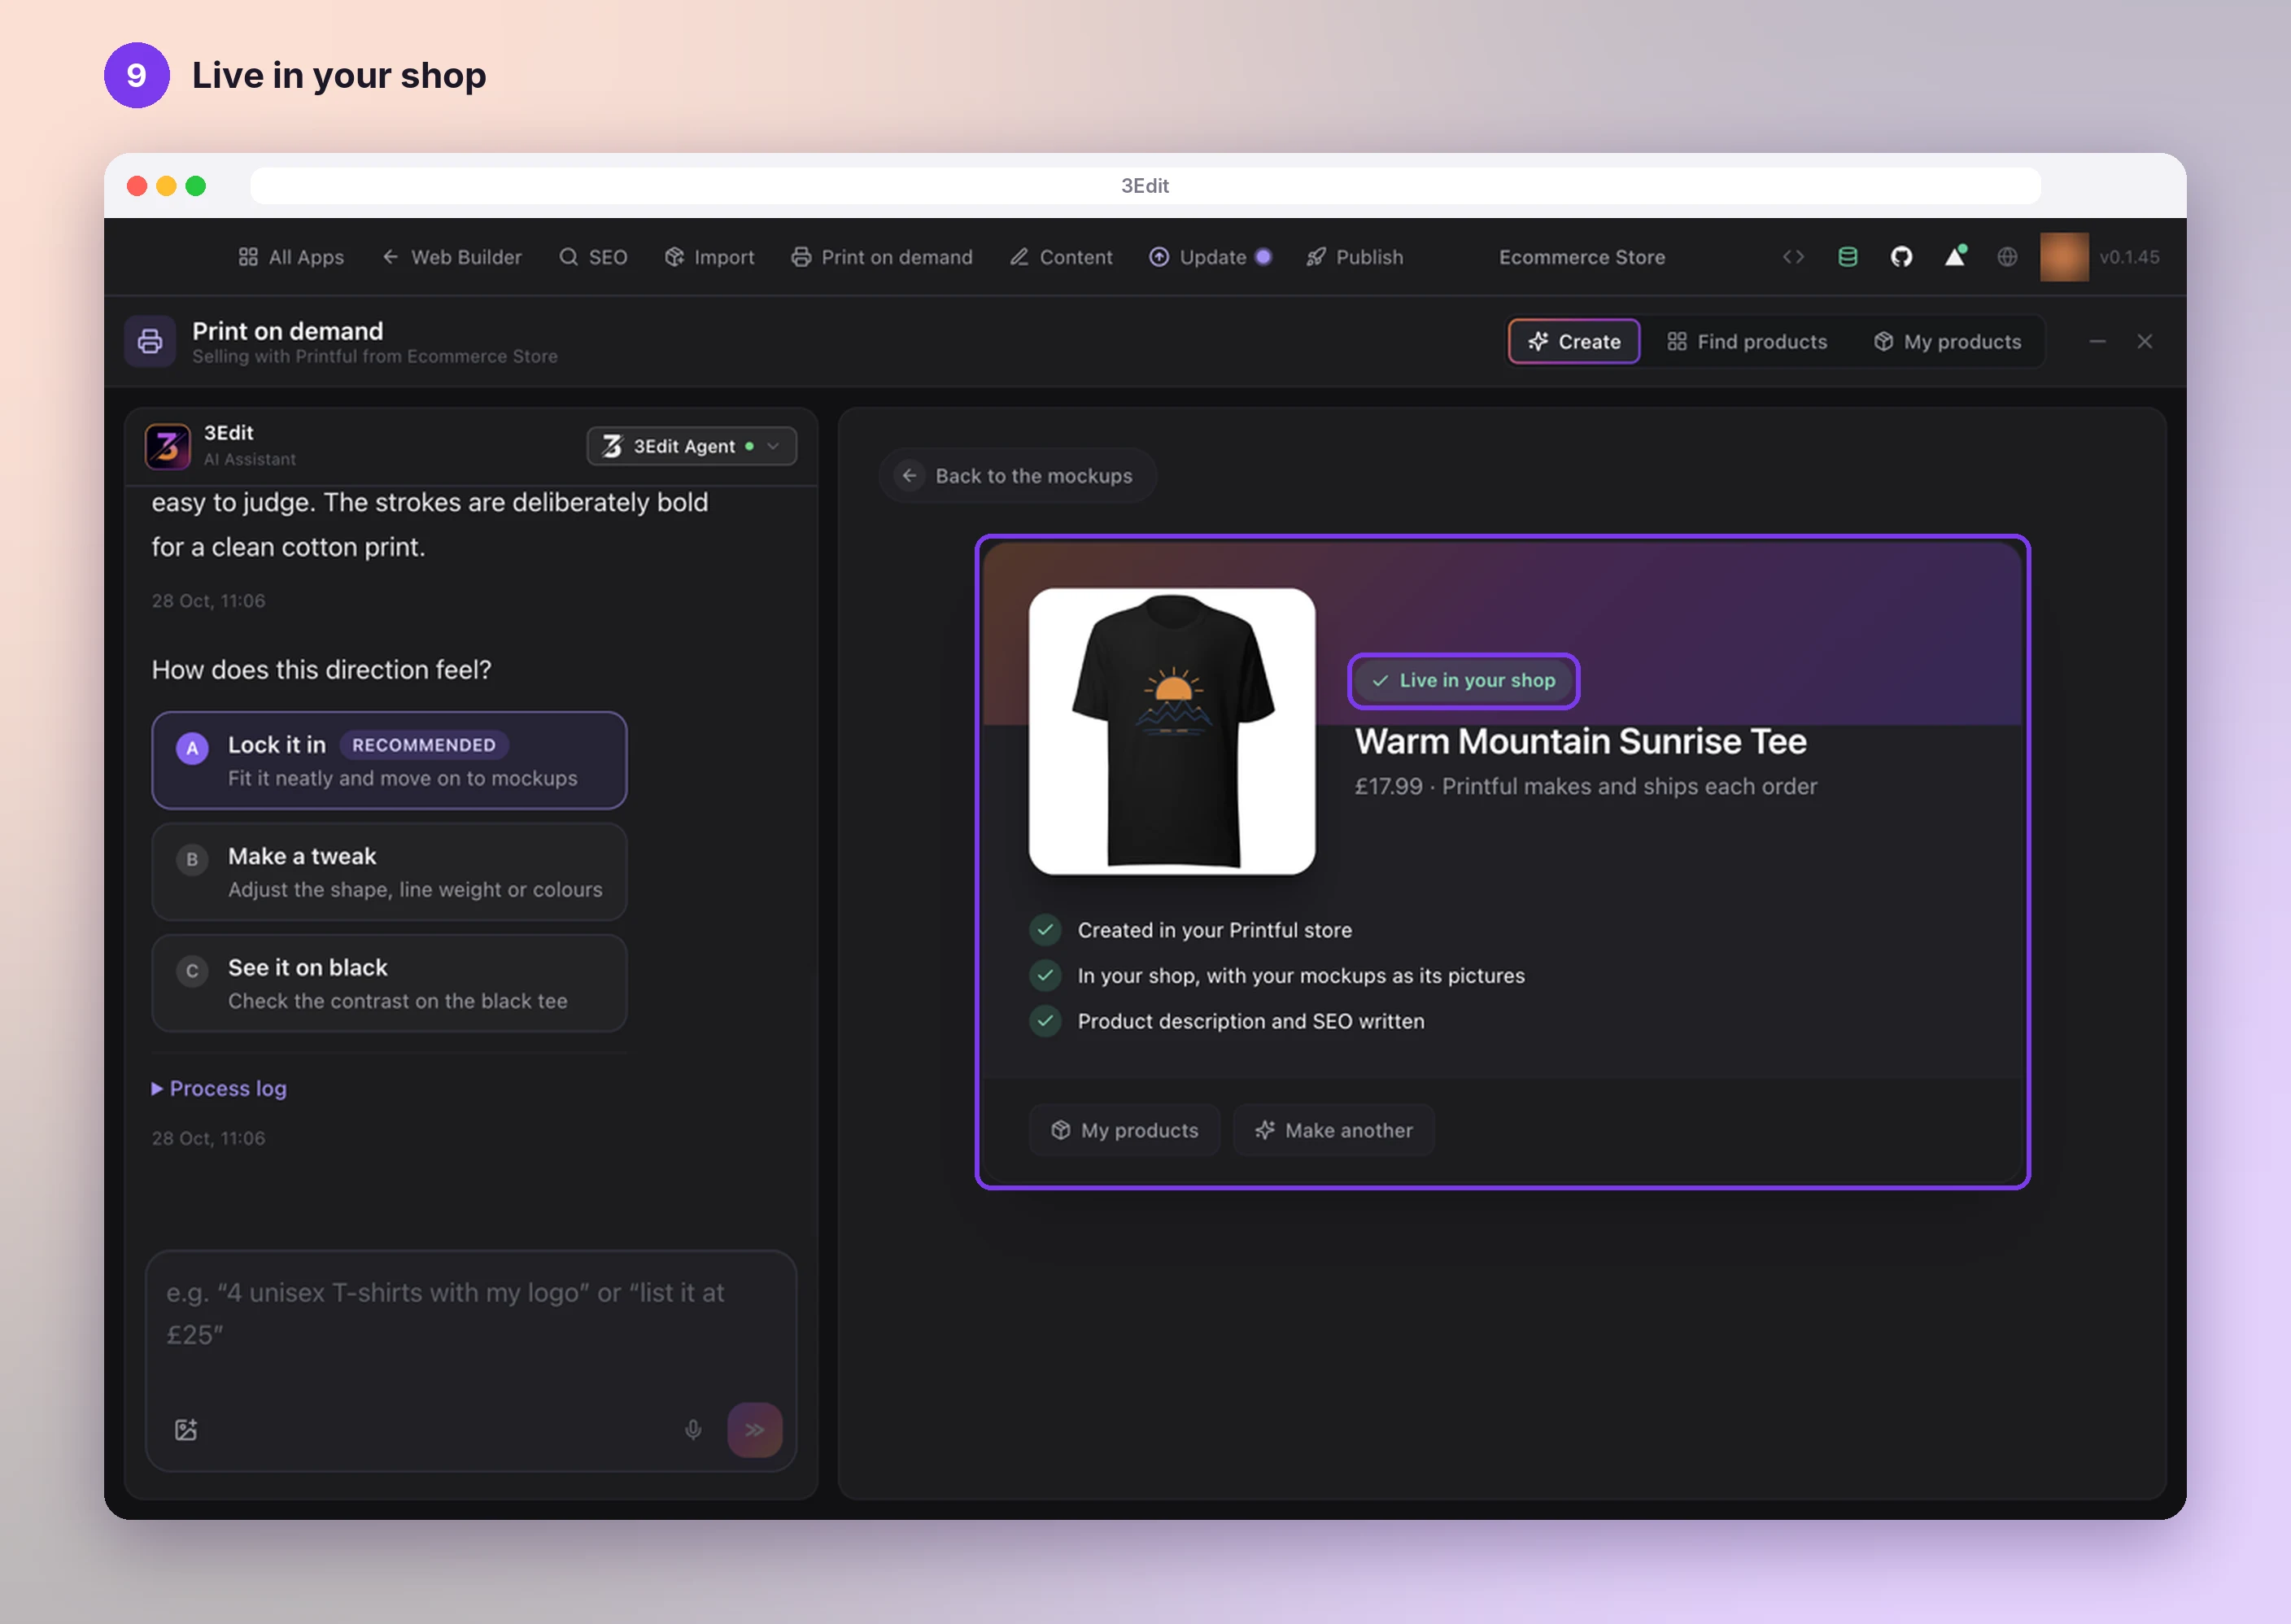Click Publish with rocket icon
Viewport: 2291px width, 1624px height.
(1354, 257)
